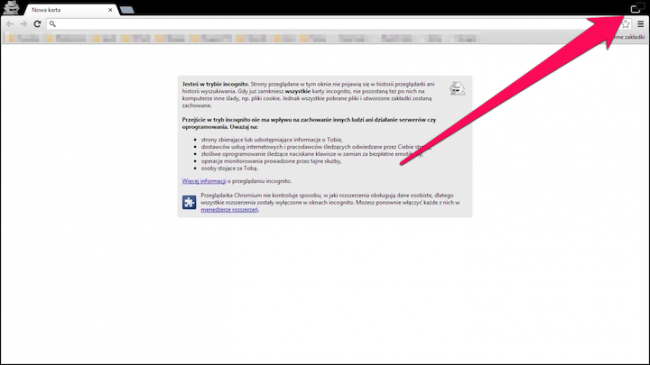Open the Inne zakładki bookmarks folder
The width and height of the screenshot is (650, 365).
point(629,37)
